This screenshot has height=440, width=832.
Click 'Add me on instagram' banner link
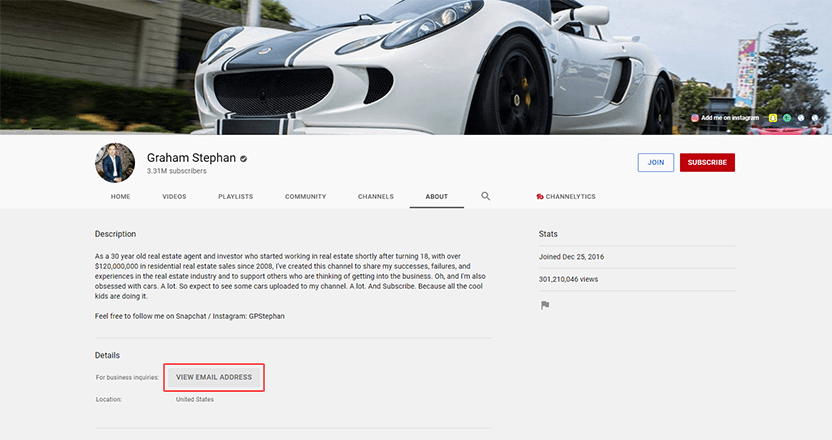point(730,118)
